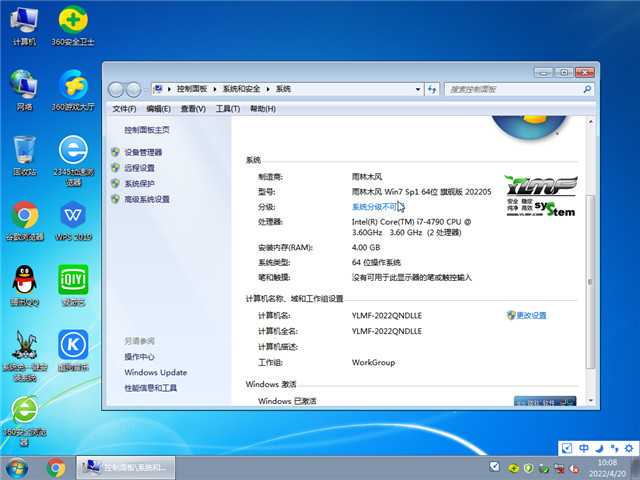Click the 系统和安全 breadcrumb
Image resolution: width=640 pixels, height=480 pixels.
(241, 89)
